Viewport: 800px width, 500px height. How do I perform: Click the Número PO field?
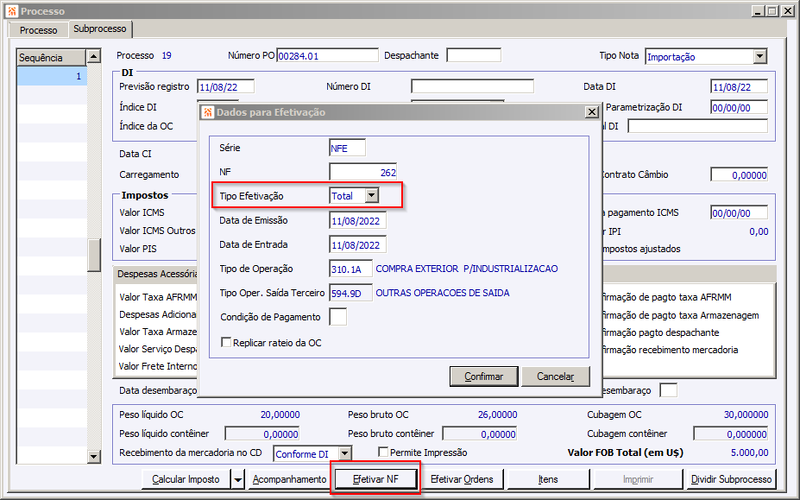pos(328,56)
